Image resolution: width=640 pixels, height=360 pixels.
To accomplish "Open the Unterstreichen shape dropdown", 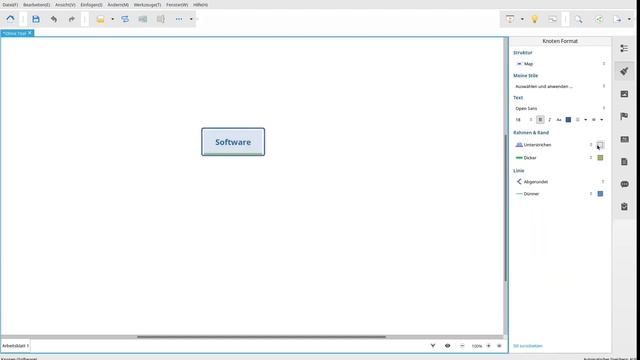I will click(x=553, y=145).
